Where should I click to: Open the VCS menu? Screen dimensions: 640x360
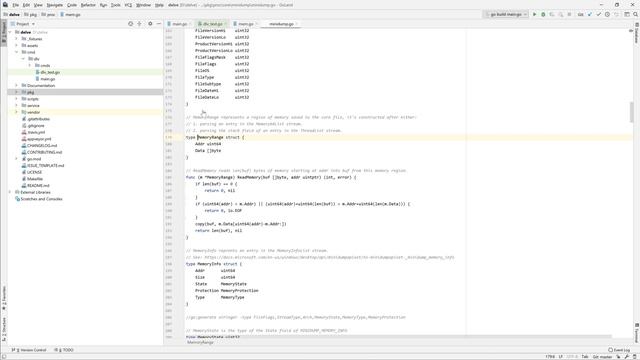pyautogui.click(x=128, y=5)
